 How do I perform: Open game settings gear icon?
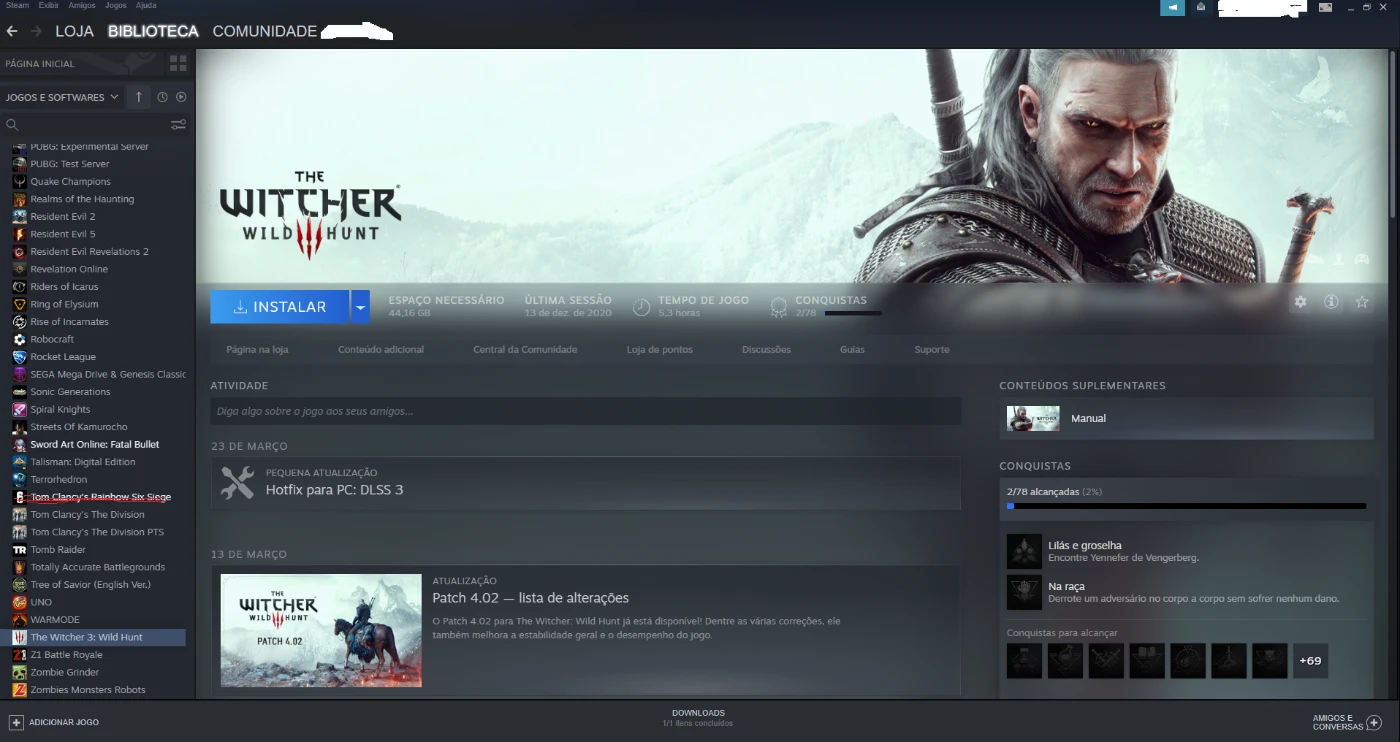click(1300, 301)
